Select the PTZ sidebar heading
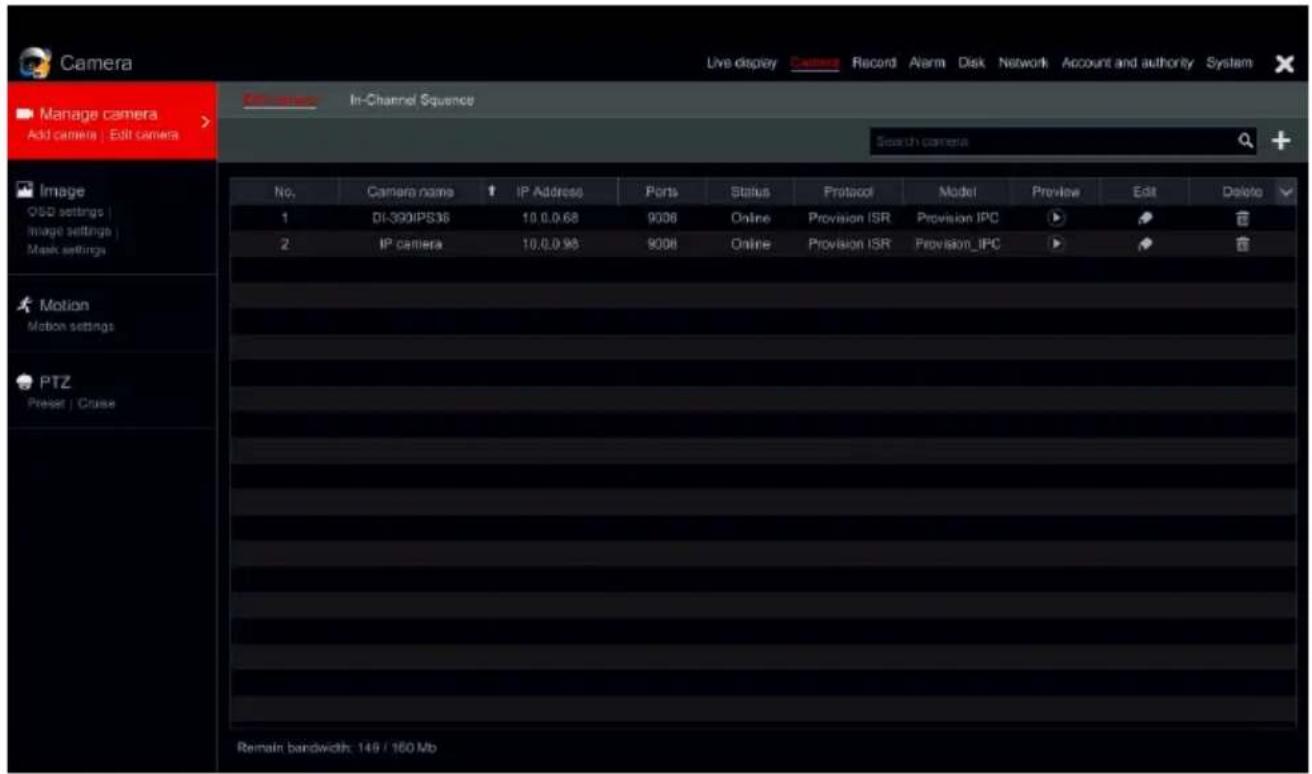Screen dimensions: 1312x774 tap(53, 383)
